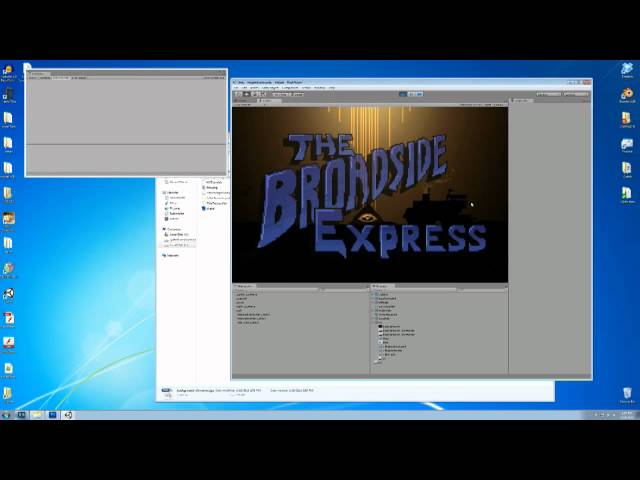Viewport: 640px width, 480px height.
Task: Select Pictures in Explorer navigation pane
Action: click(x=175, y=208)
